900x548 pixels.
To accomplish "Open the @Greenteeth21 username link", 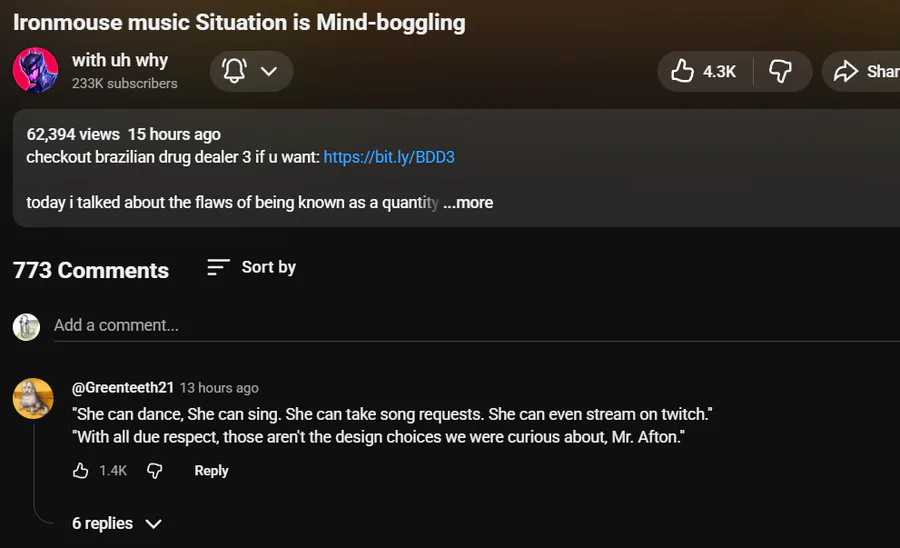I will [x=123, y=388].
